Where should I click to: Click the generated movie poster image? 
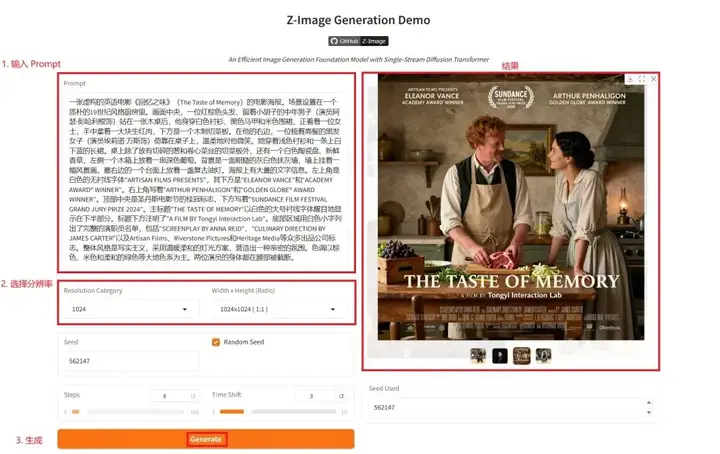point(511,207)
